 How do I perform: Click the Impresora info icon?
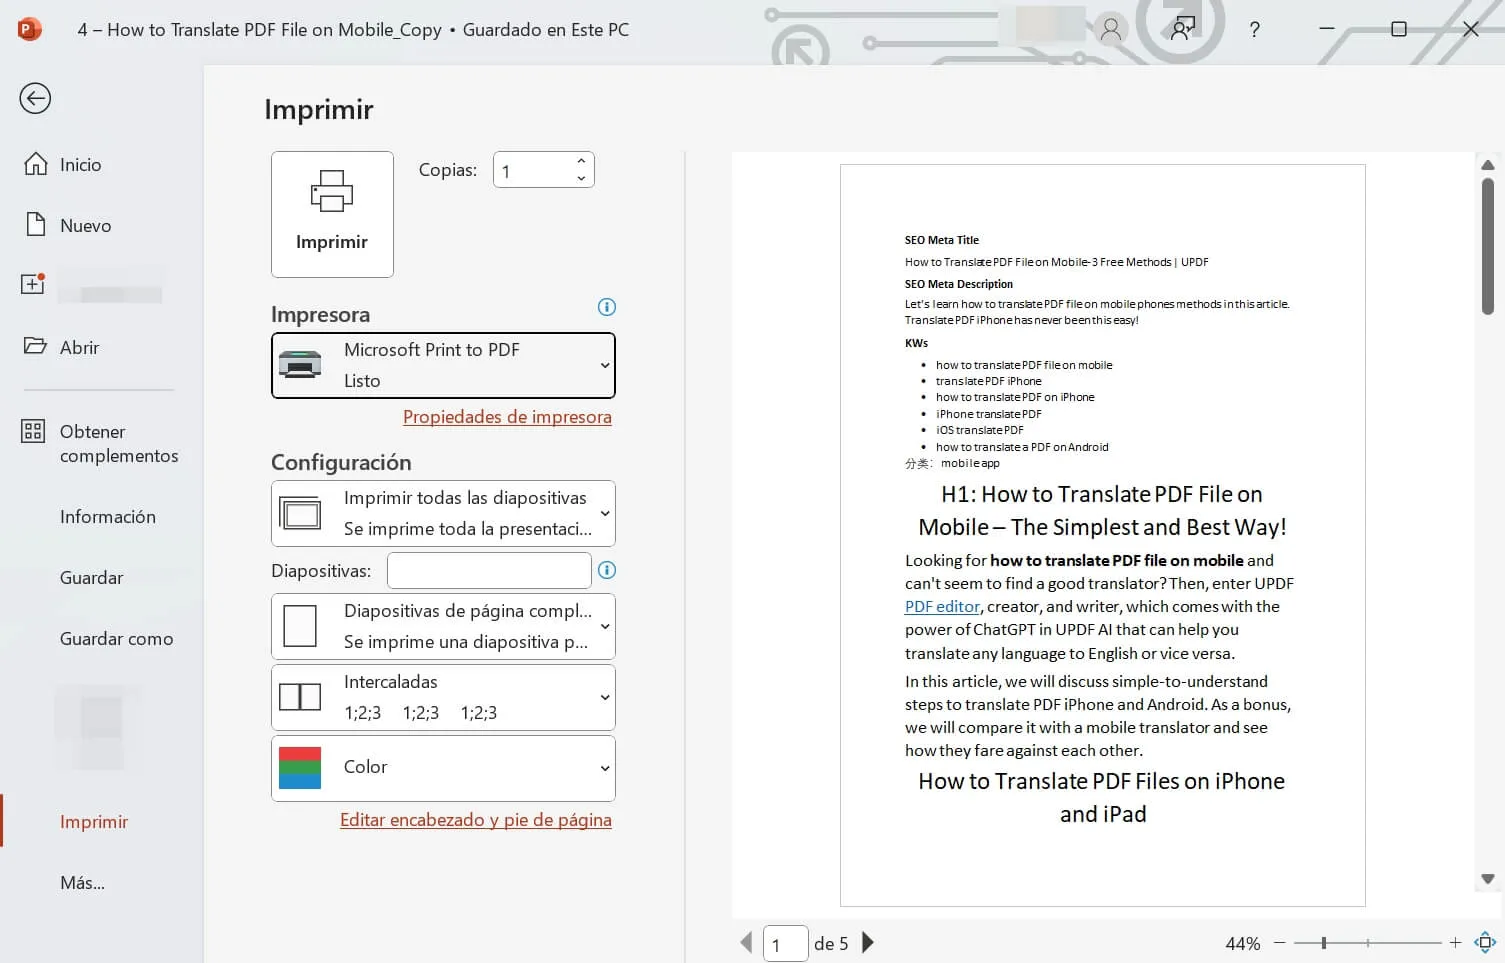coord(607,307)
